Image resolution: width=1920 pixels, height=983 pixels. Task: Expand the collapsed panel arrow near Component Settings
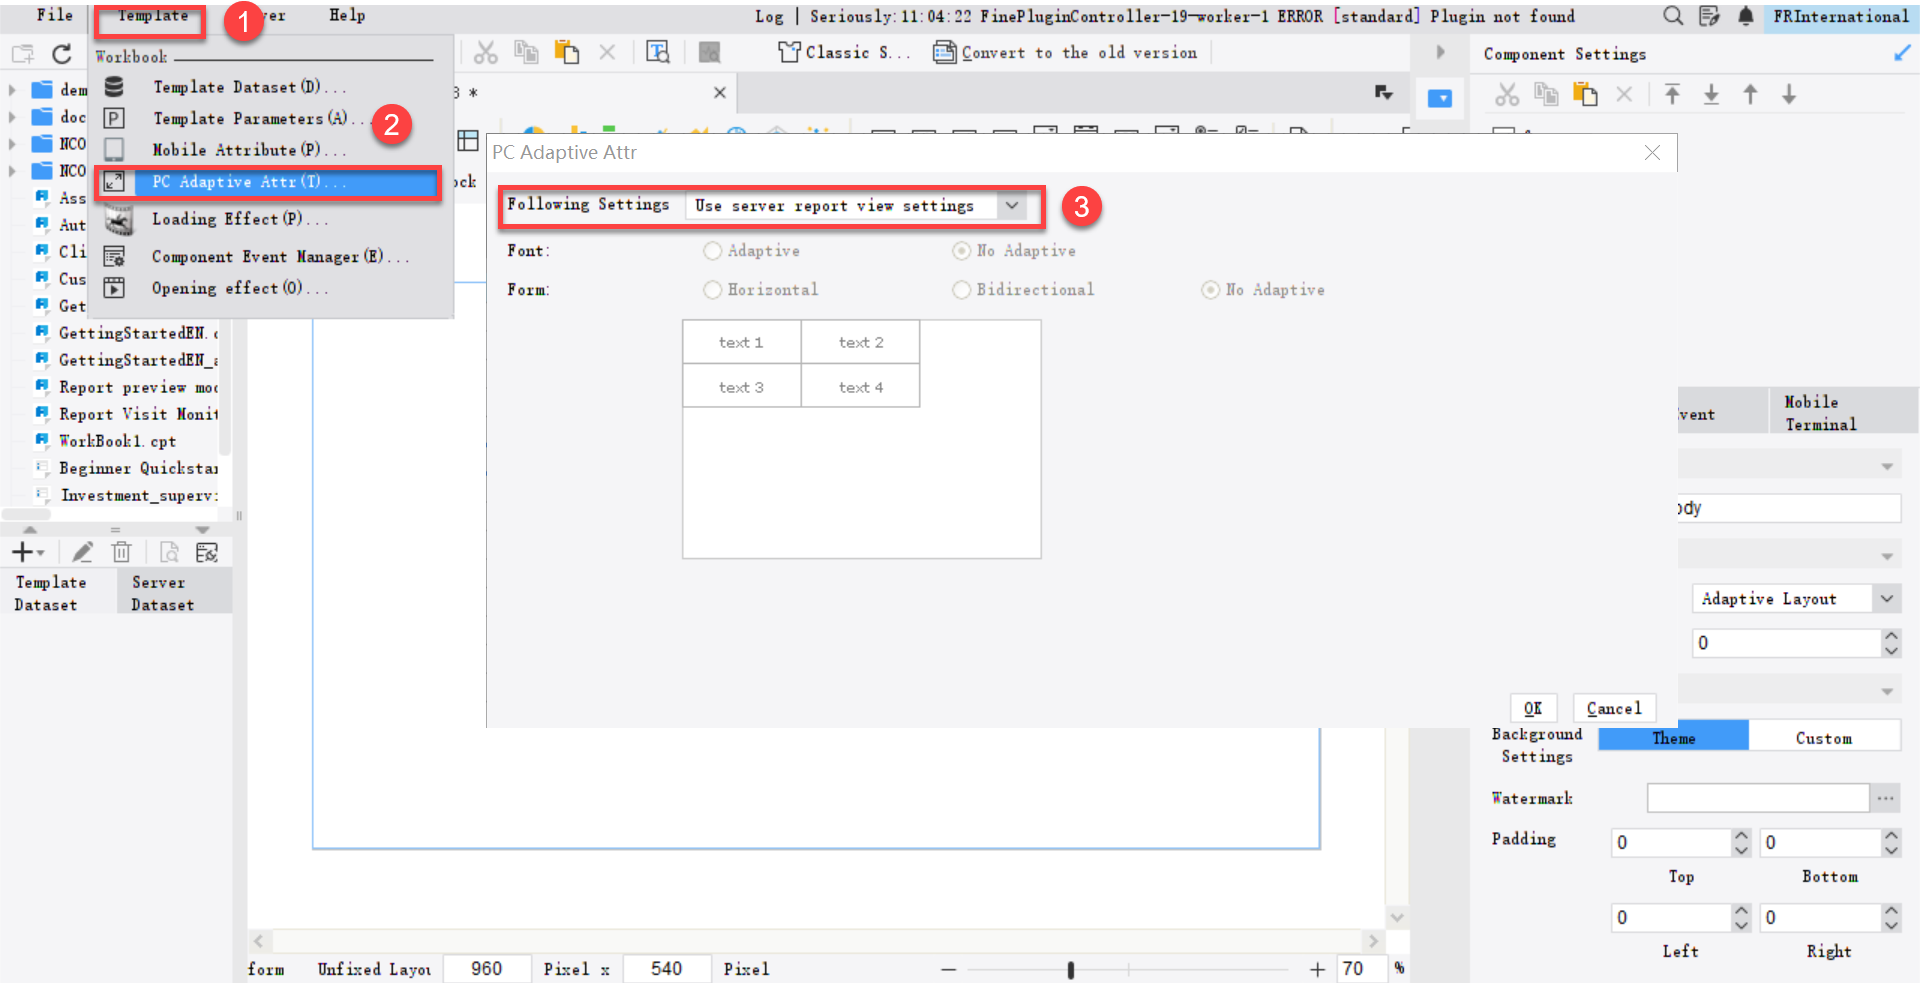pyautogui.click(x=1441, y=53)
